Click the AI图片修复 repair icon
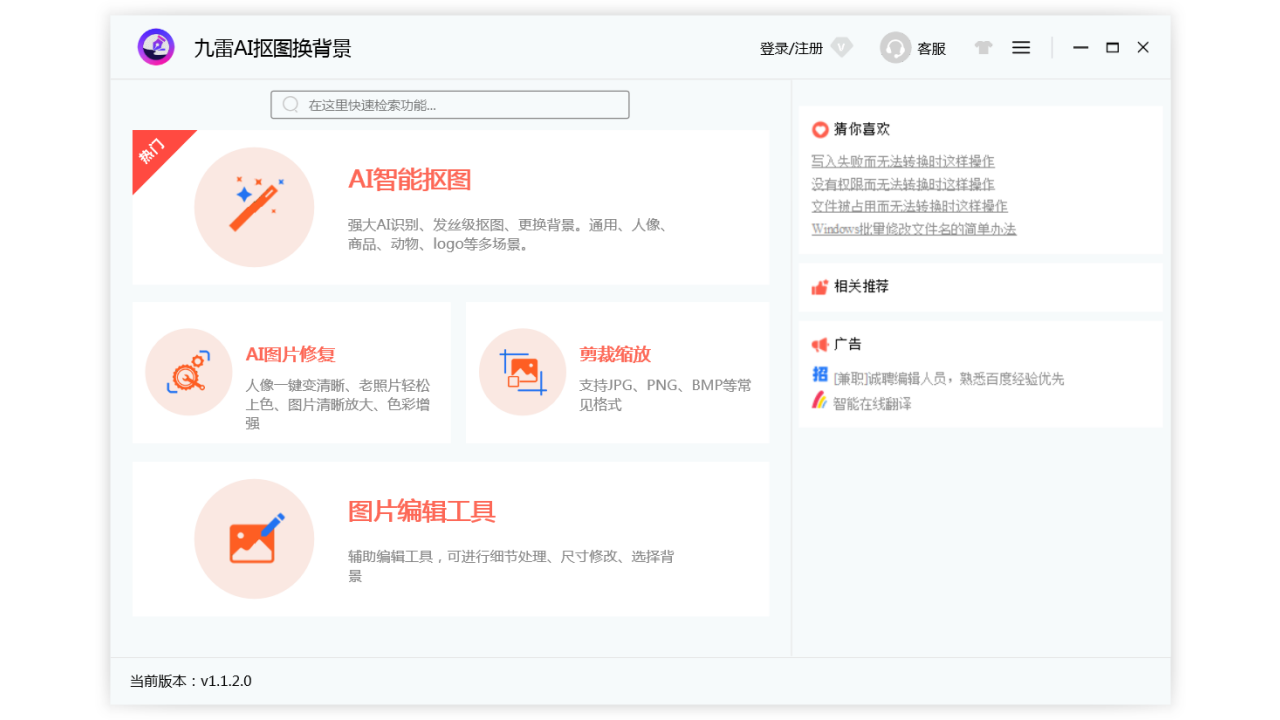 click(189, 372)
